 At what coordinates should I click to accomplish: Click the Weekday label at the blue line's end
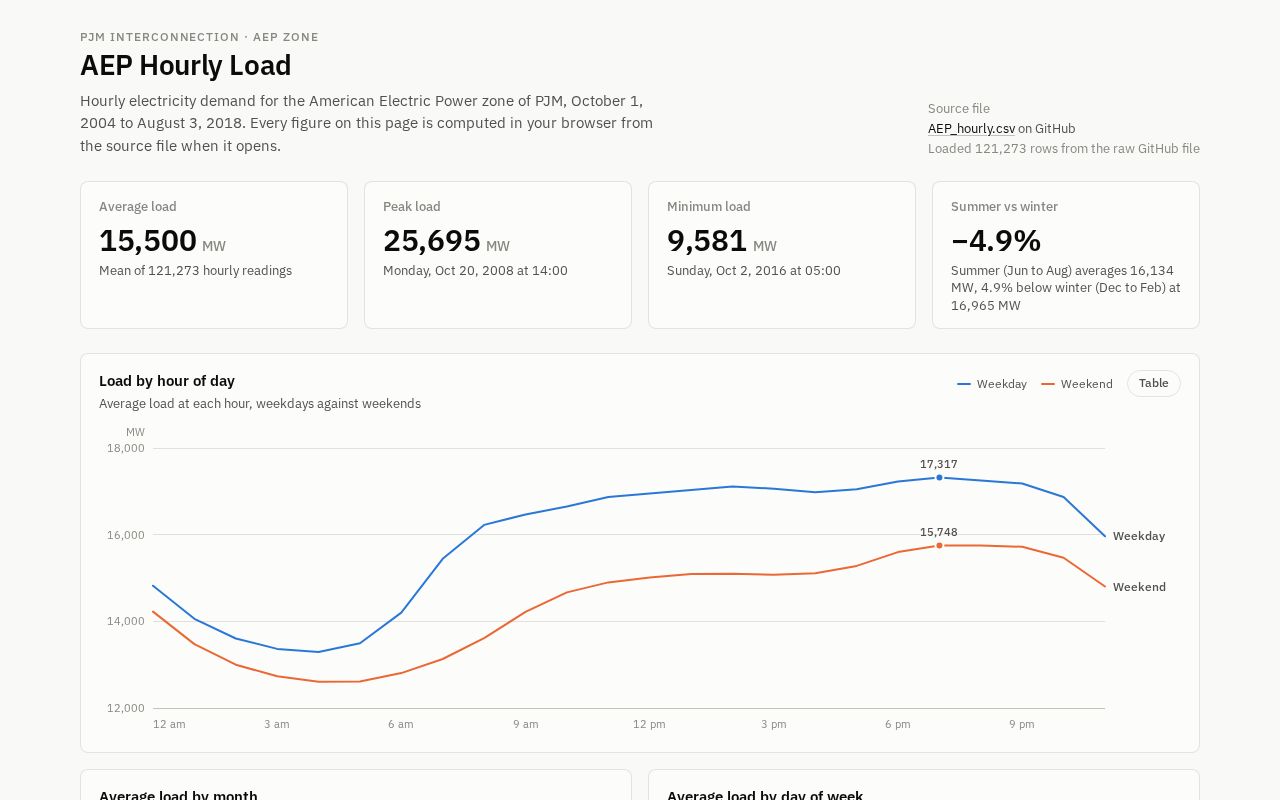coord(1139,536)
